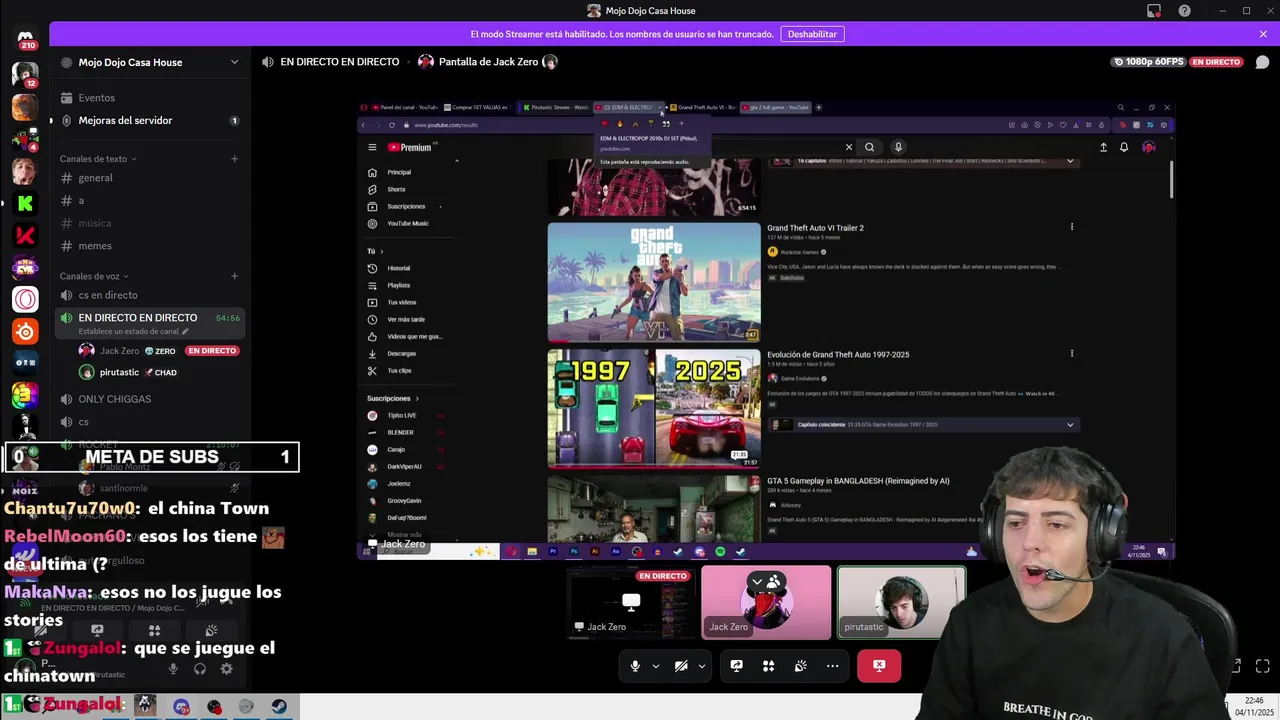Open Discord direct messages home icon
Viewport: 1280px width, 720px height.
pyautogui.click(x=25, y=38)
